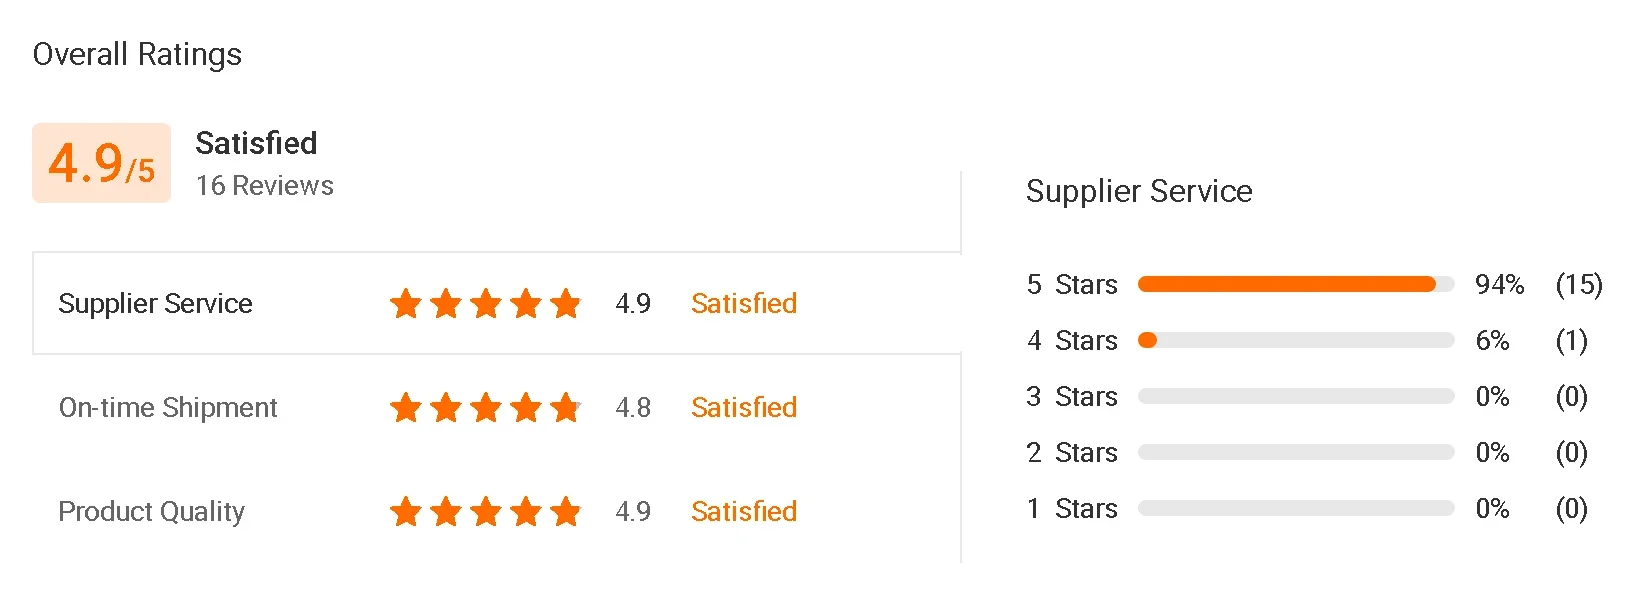
Task: Click the 4.9/5 overall score badge
Action: pyautogui.click(x=101, y=163)
